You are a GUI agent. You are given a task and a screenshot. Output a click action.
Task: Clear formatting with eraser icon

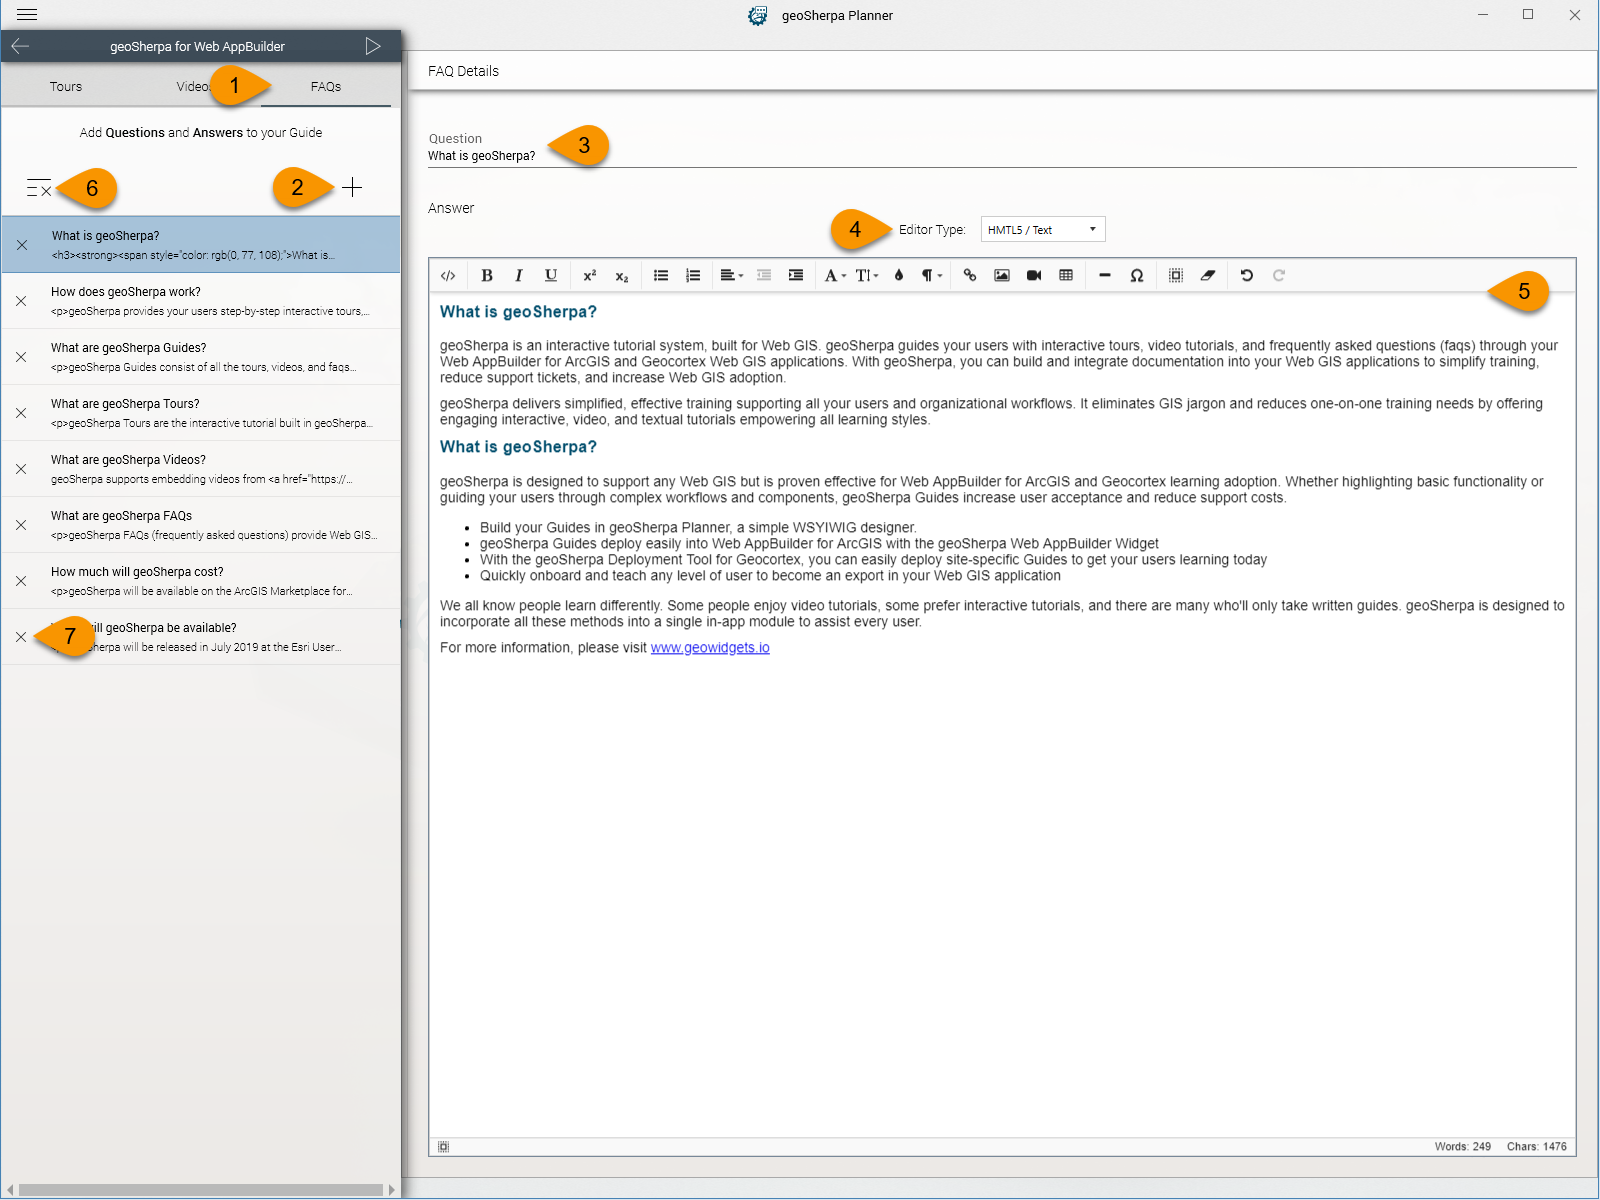pos(1208,276)
